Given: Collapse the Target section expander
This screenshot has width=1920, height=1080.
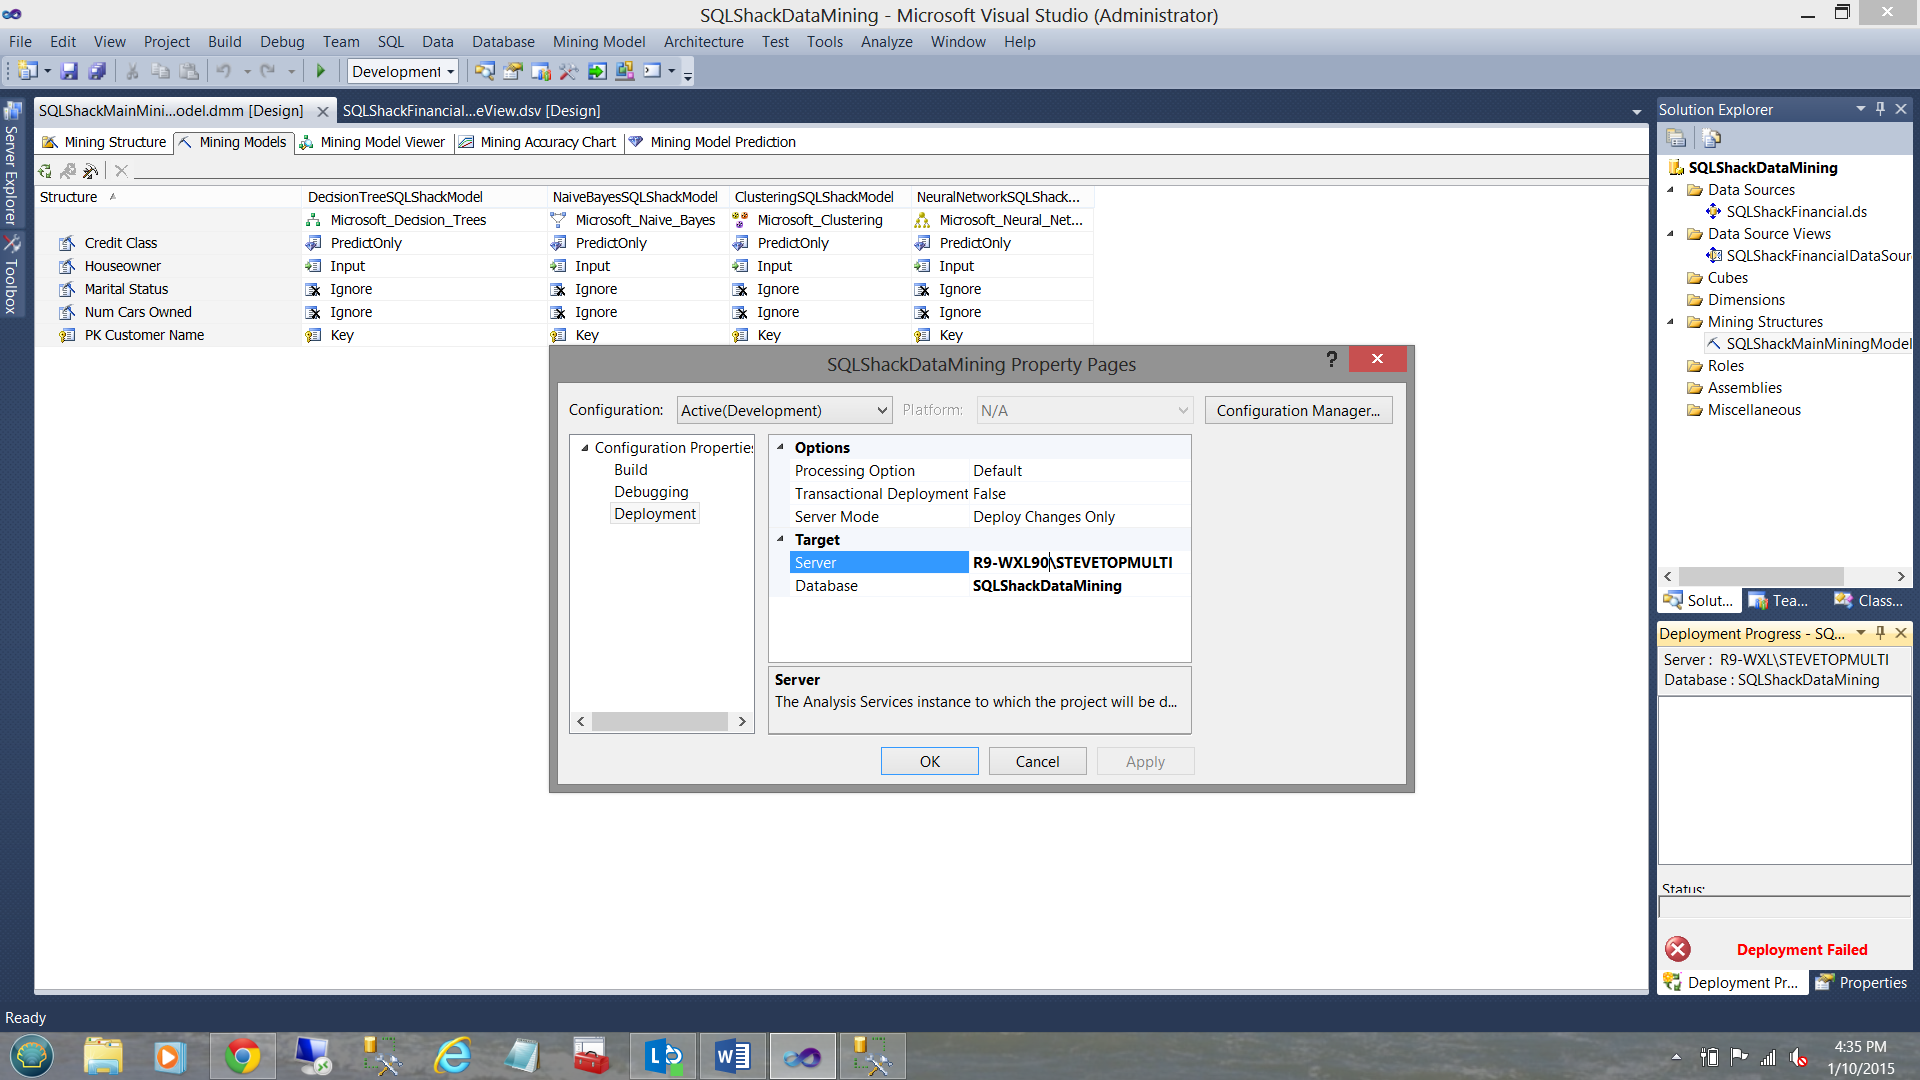Looking at the screenshot, I should 781,539.
